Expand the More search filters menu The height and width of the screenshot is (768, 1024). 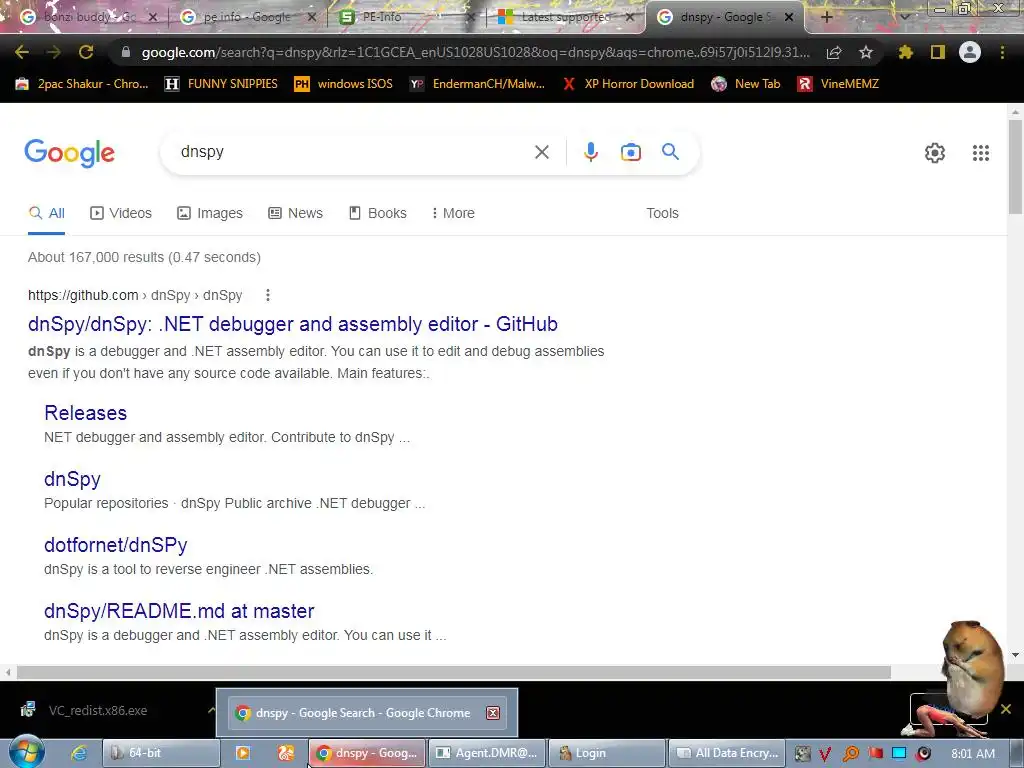pos(453,213)
